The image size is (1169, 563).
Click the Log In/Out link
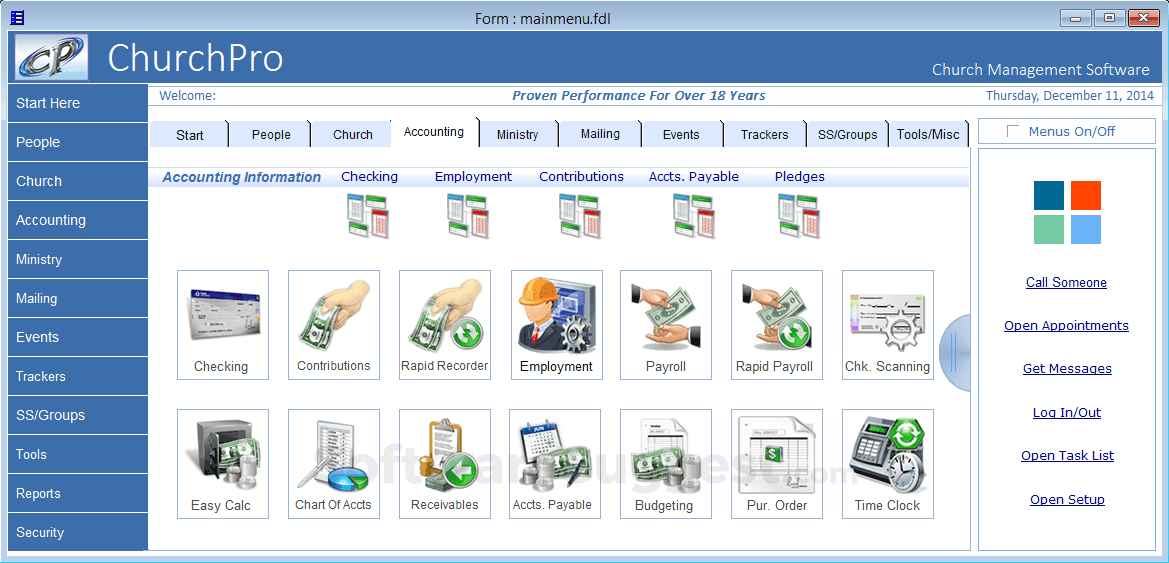[1067, 413]
